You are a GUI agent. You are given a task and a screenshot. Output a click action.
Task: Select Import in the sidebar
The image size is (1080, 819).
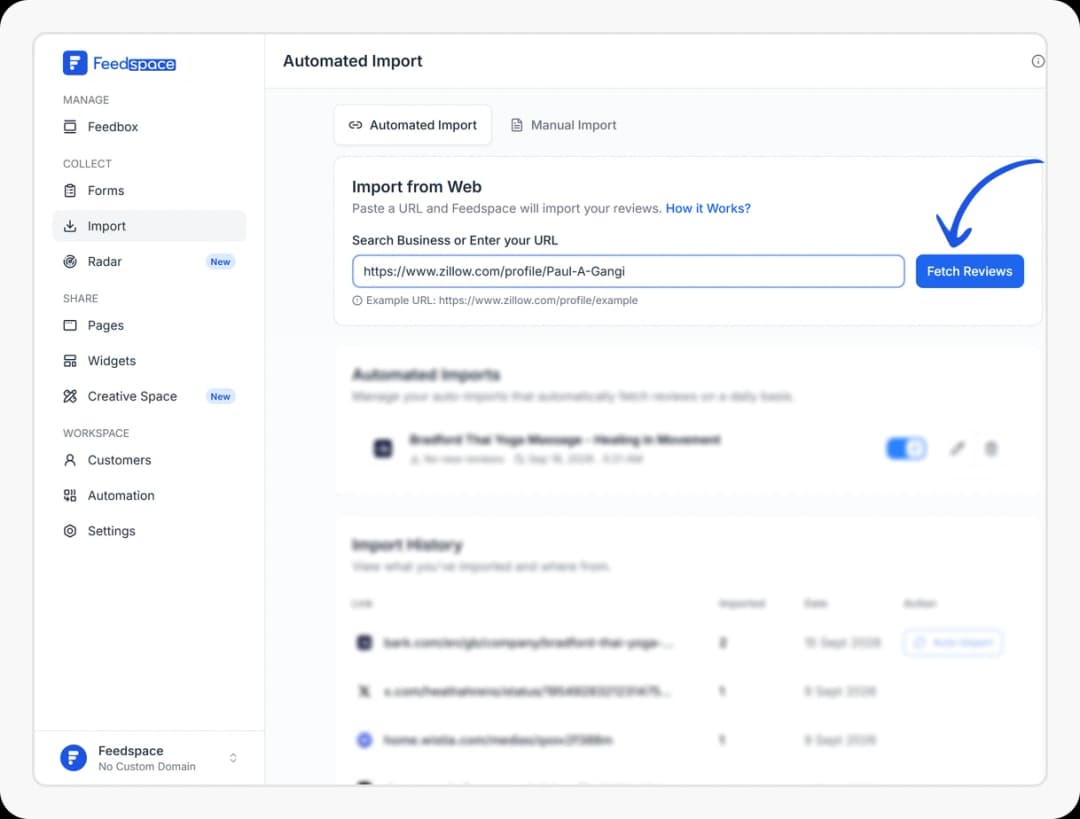pyautogui.click(x=149, y=226)
